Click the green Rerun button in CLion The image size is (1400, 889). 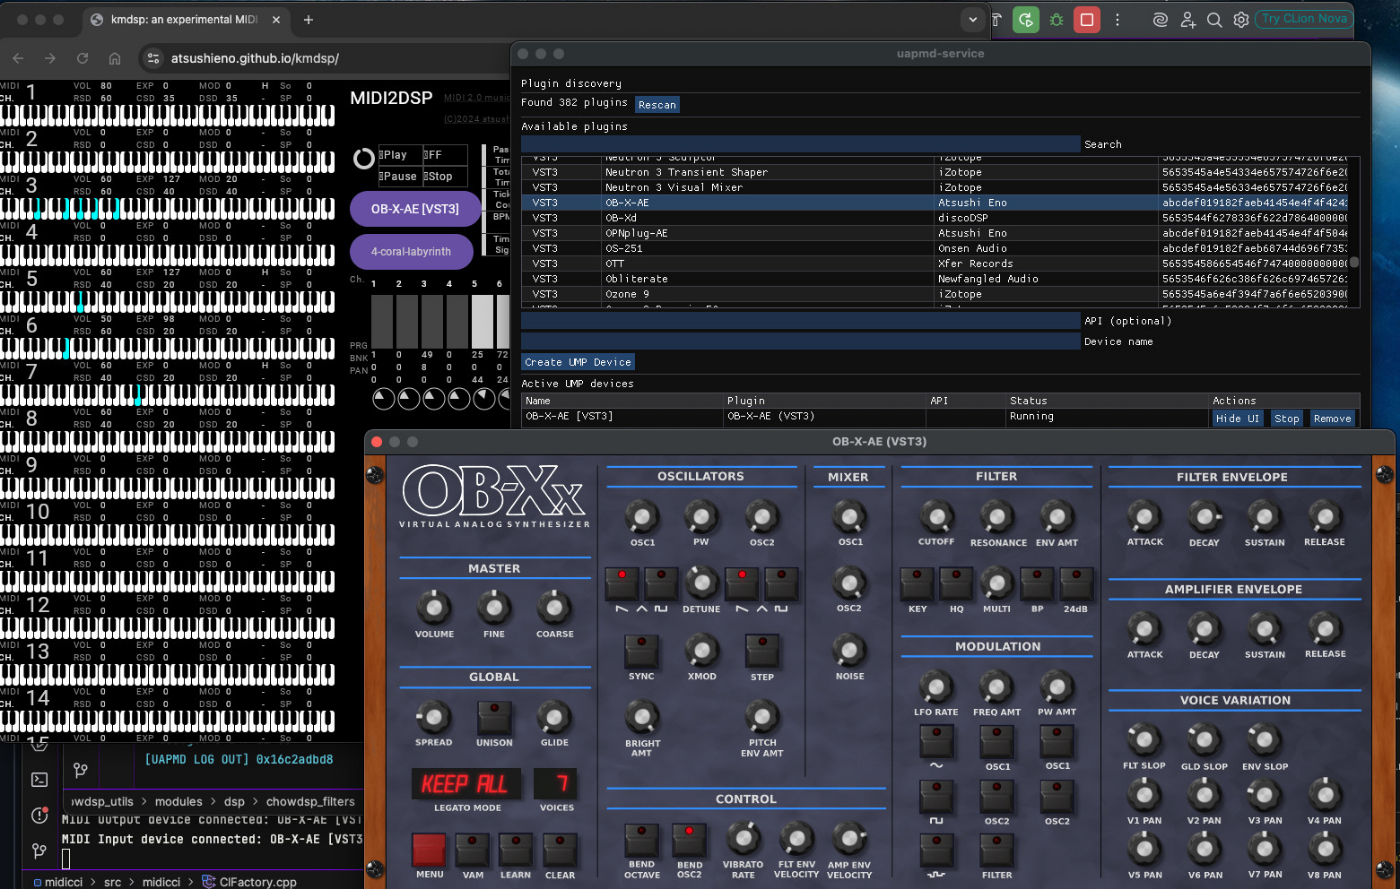(1026, 19)
